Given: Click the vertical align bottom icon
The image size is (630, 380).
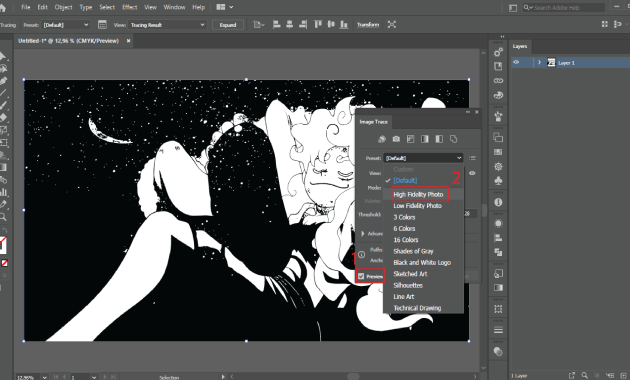Looking at the screenshot, I should [344, 25].
